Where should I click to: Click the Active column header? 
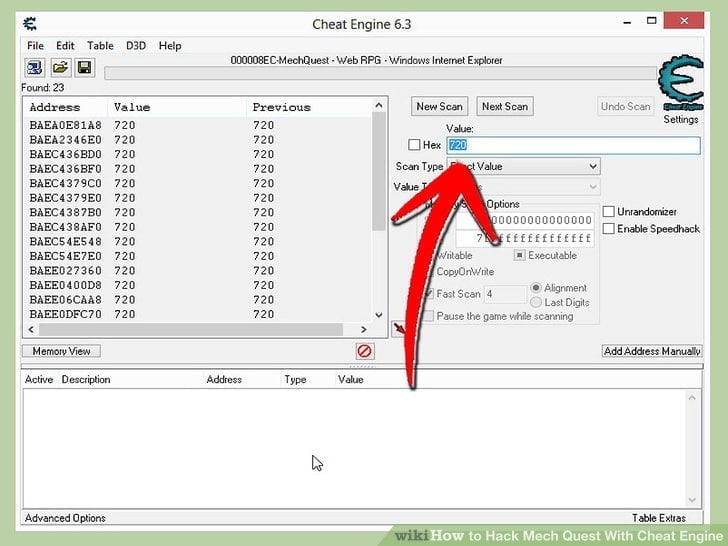coord(39,379)
